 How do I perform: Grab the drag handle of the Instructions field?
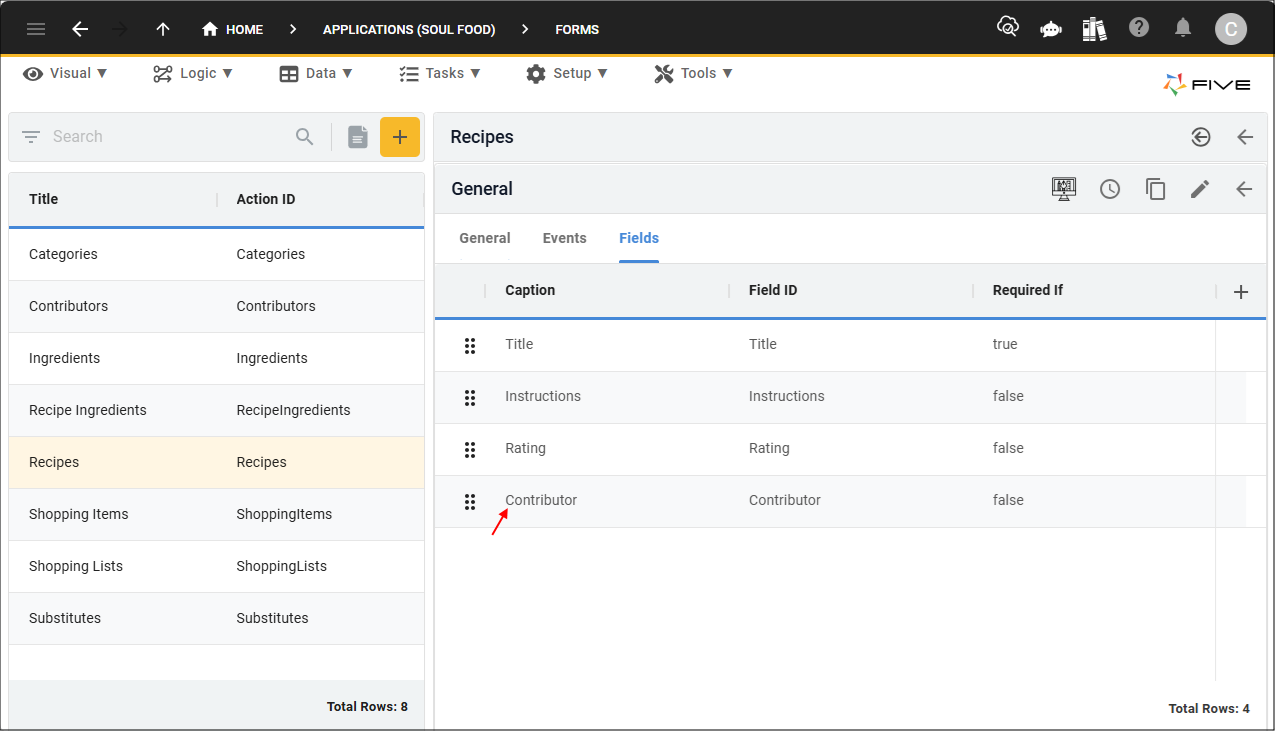(470, 397)
